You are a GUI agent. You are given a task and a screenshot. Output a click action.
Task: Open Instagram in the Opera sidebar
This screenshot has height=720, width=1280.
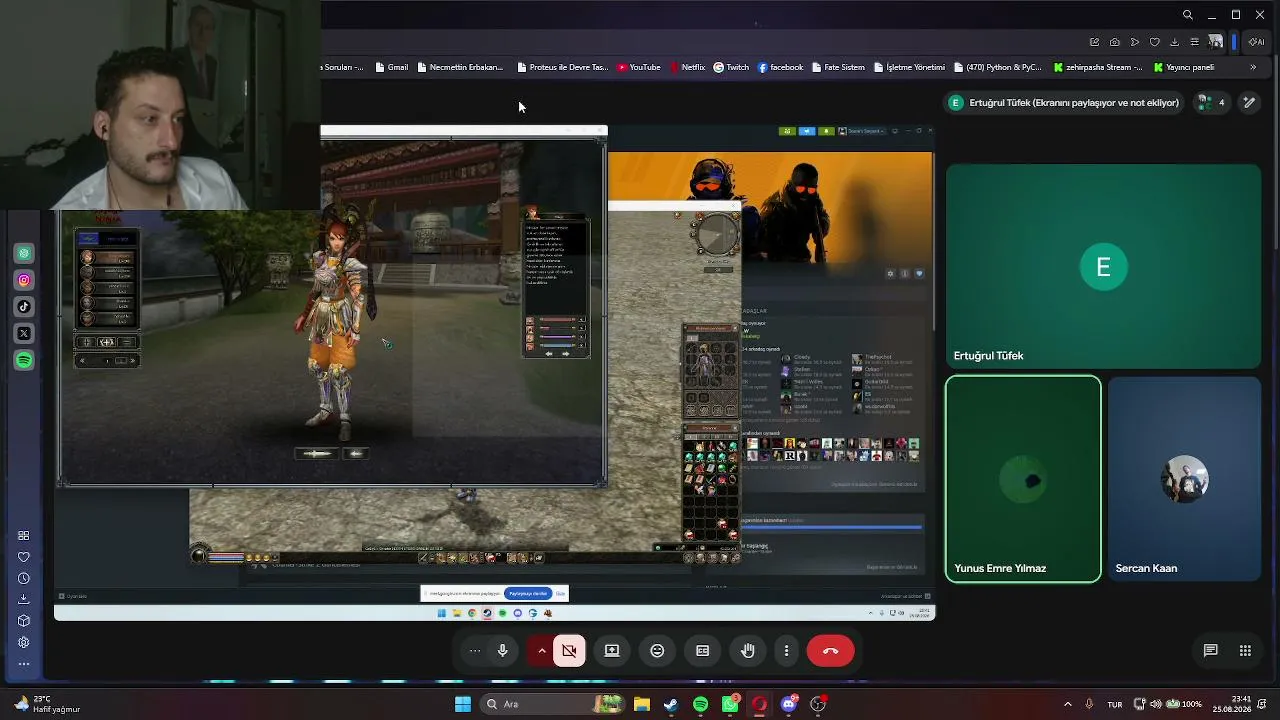pyautogui.click(x=24, y=280)
